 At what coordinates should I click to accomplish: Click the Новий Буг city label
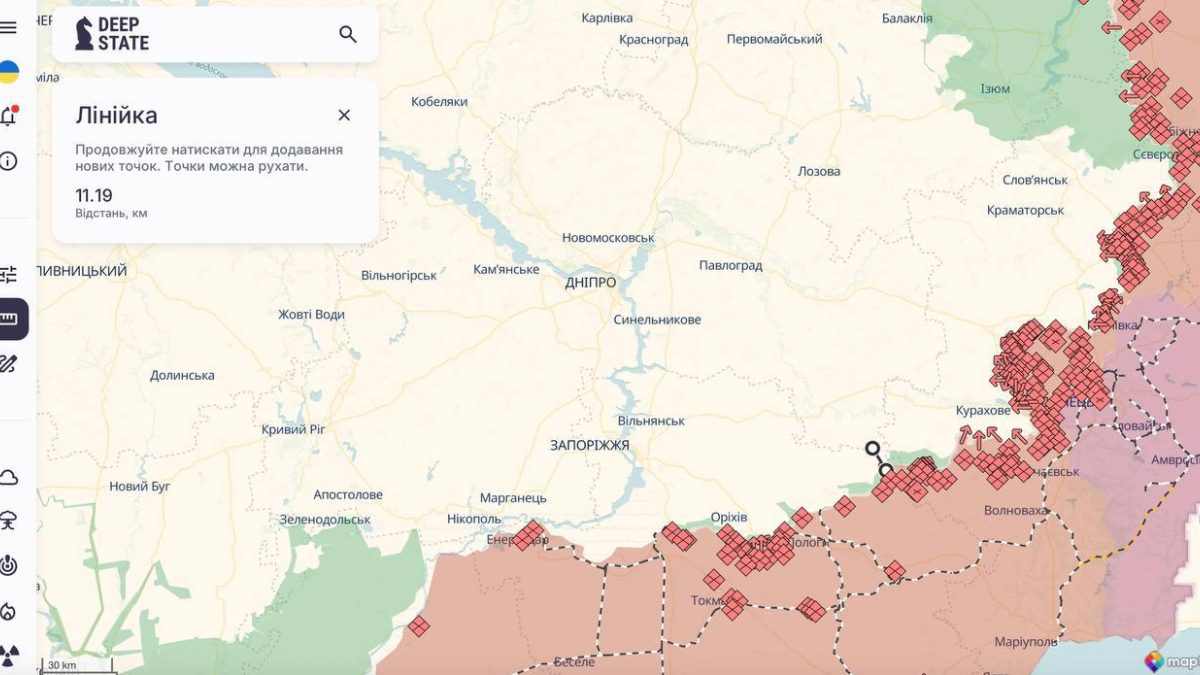coord(140,486)
